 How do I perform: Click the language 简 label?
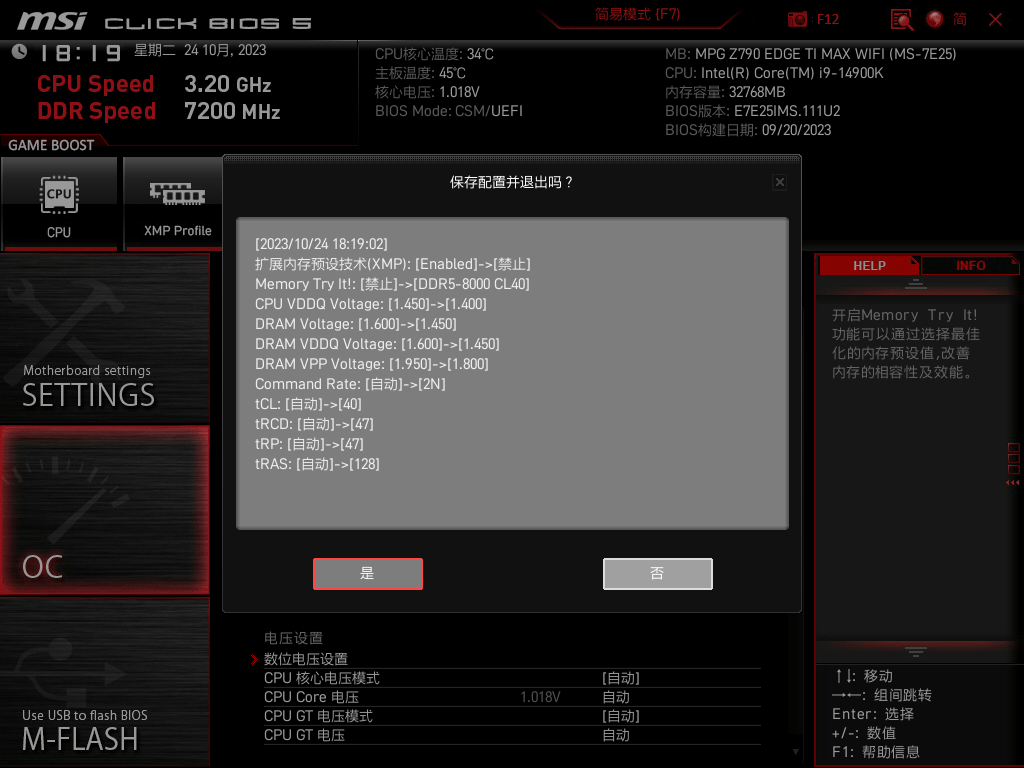[959, 19]
